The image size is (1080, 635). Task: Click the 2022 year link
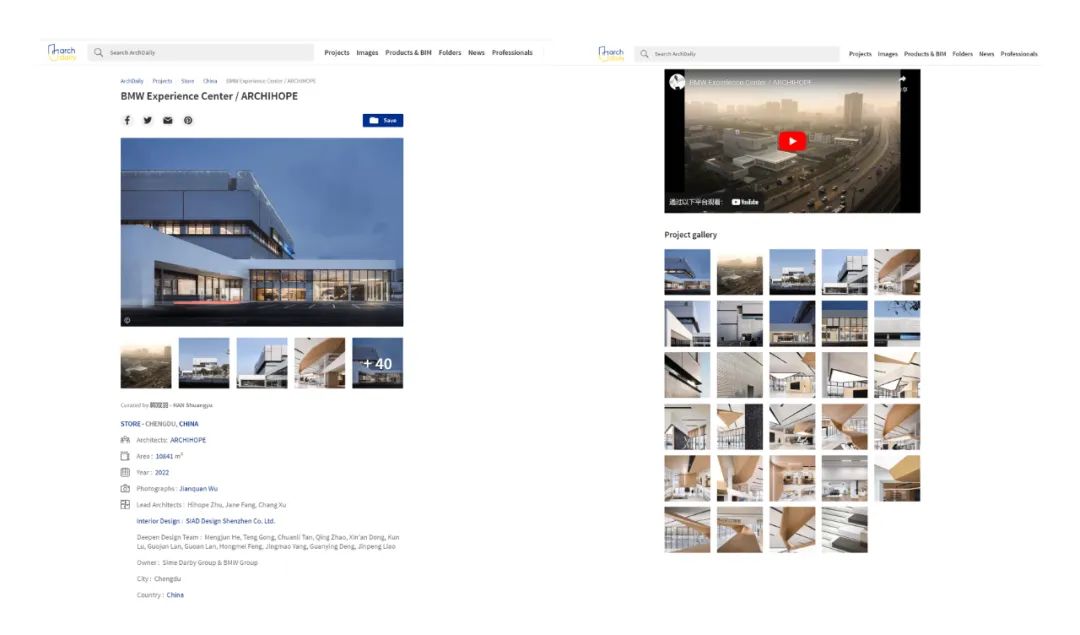(162, 472)
